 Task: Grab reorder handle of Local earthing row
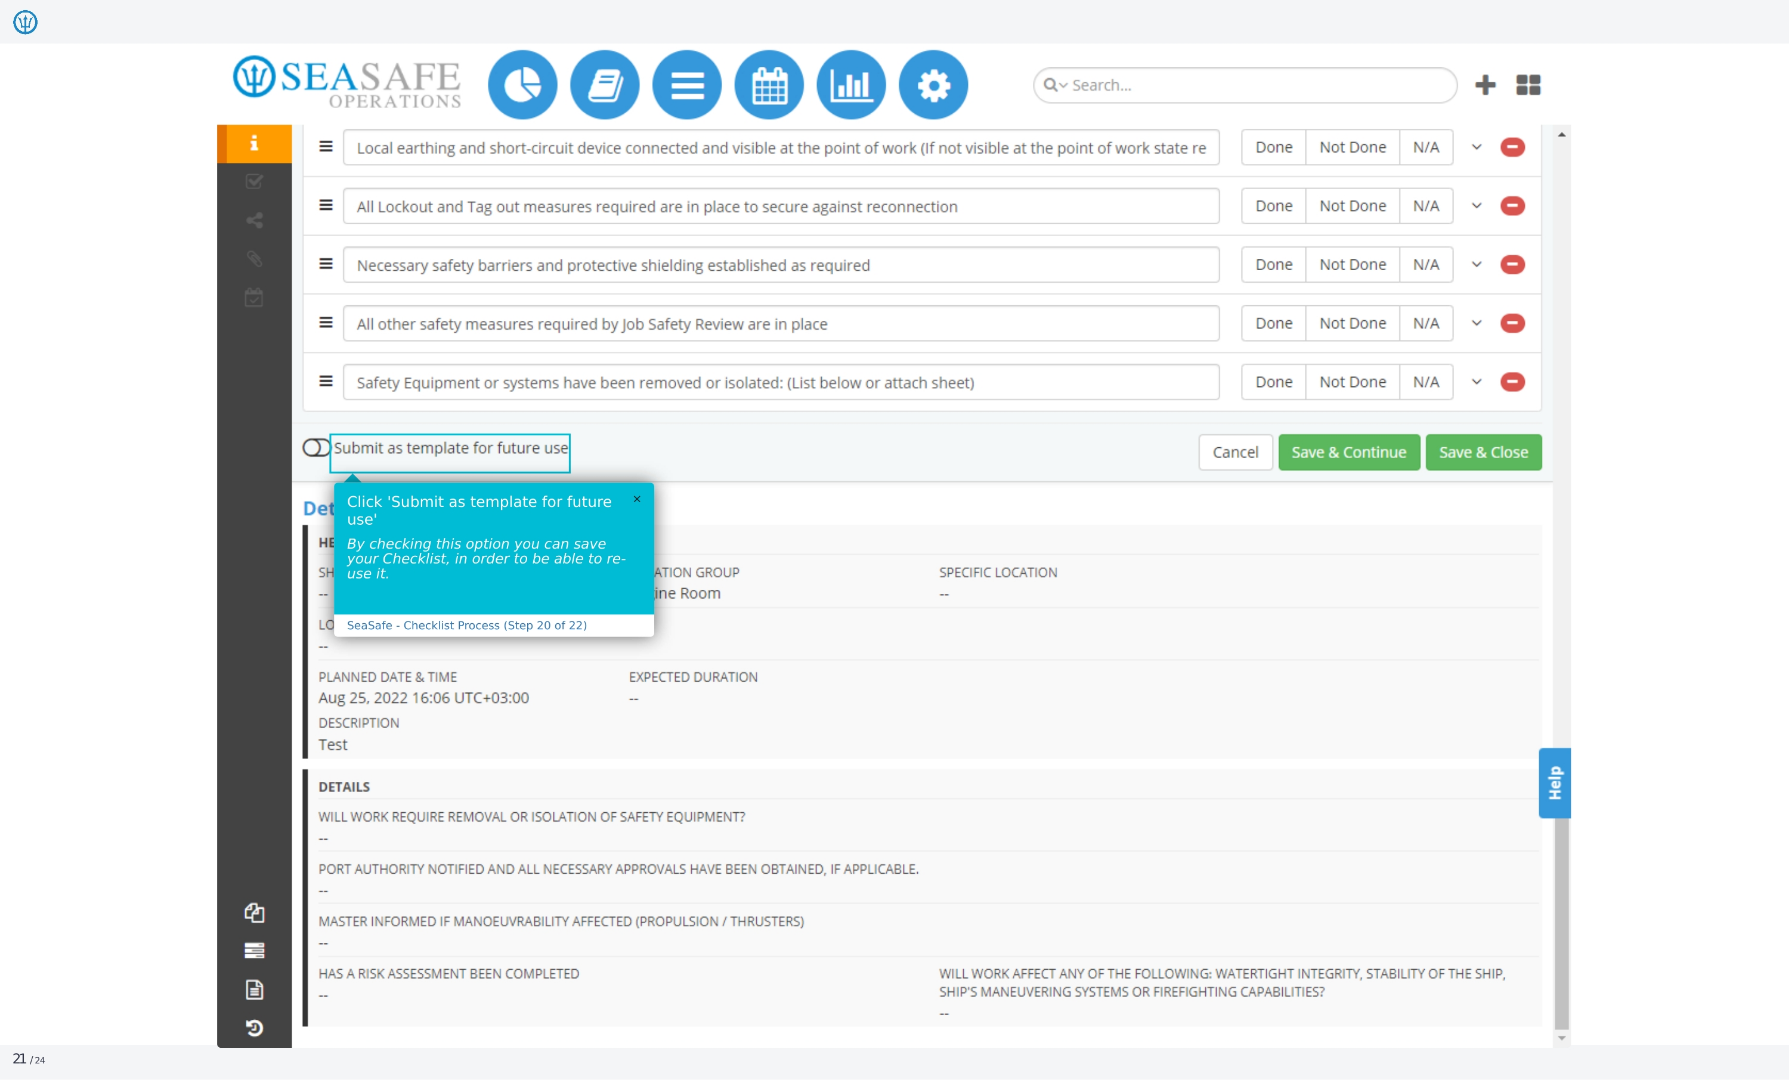[x=325, y=146]
